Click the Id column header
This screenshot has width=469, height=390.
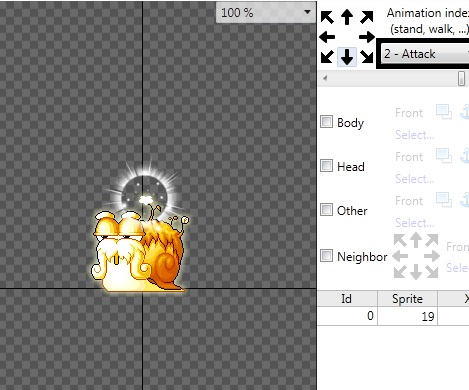(x=347, y=299)
